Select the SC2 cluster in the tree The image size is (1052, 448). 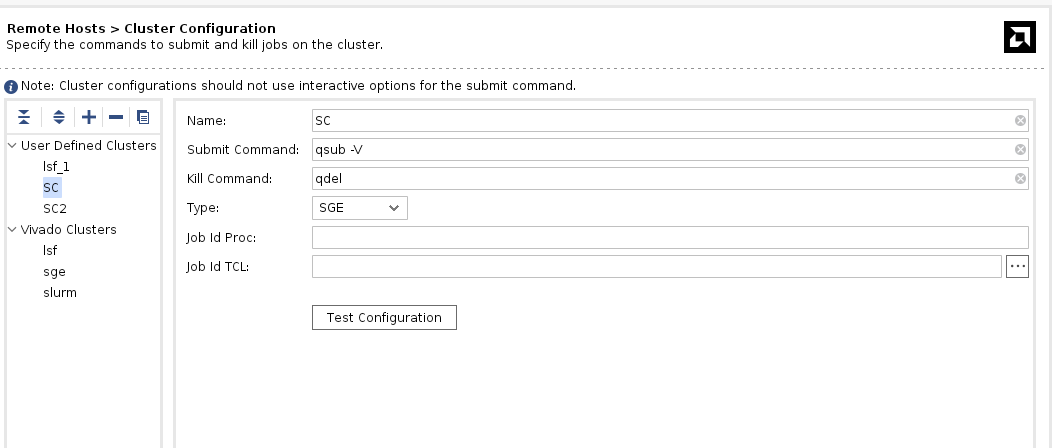coord(54,209)
